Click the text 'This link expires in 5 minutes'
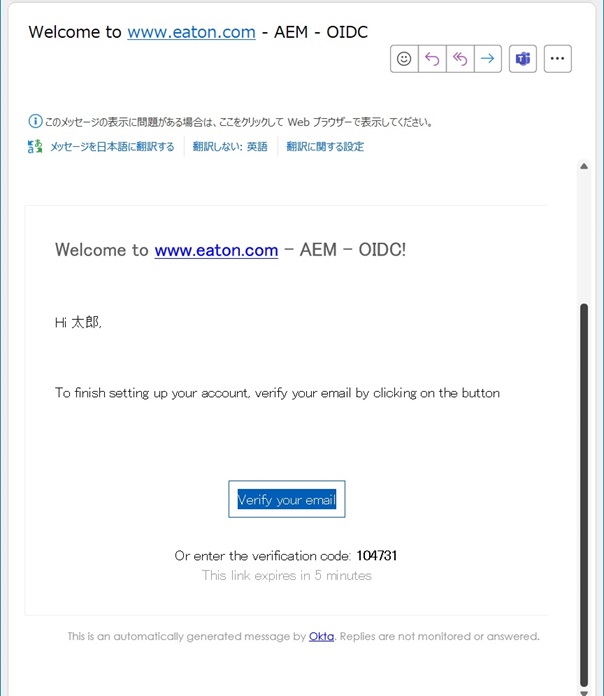This screenshot has width=604, height=696. pos(287,575)
